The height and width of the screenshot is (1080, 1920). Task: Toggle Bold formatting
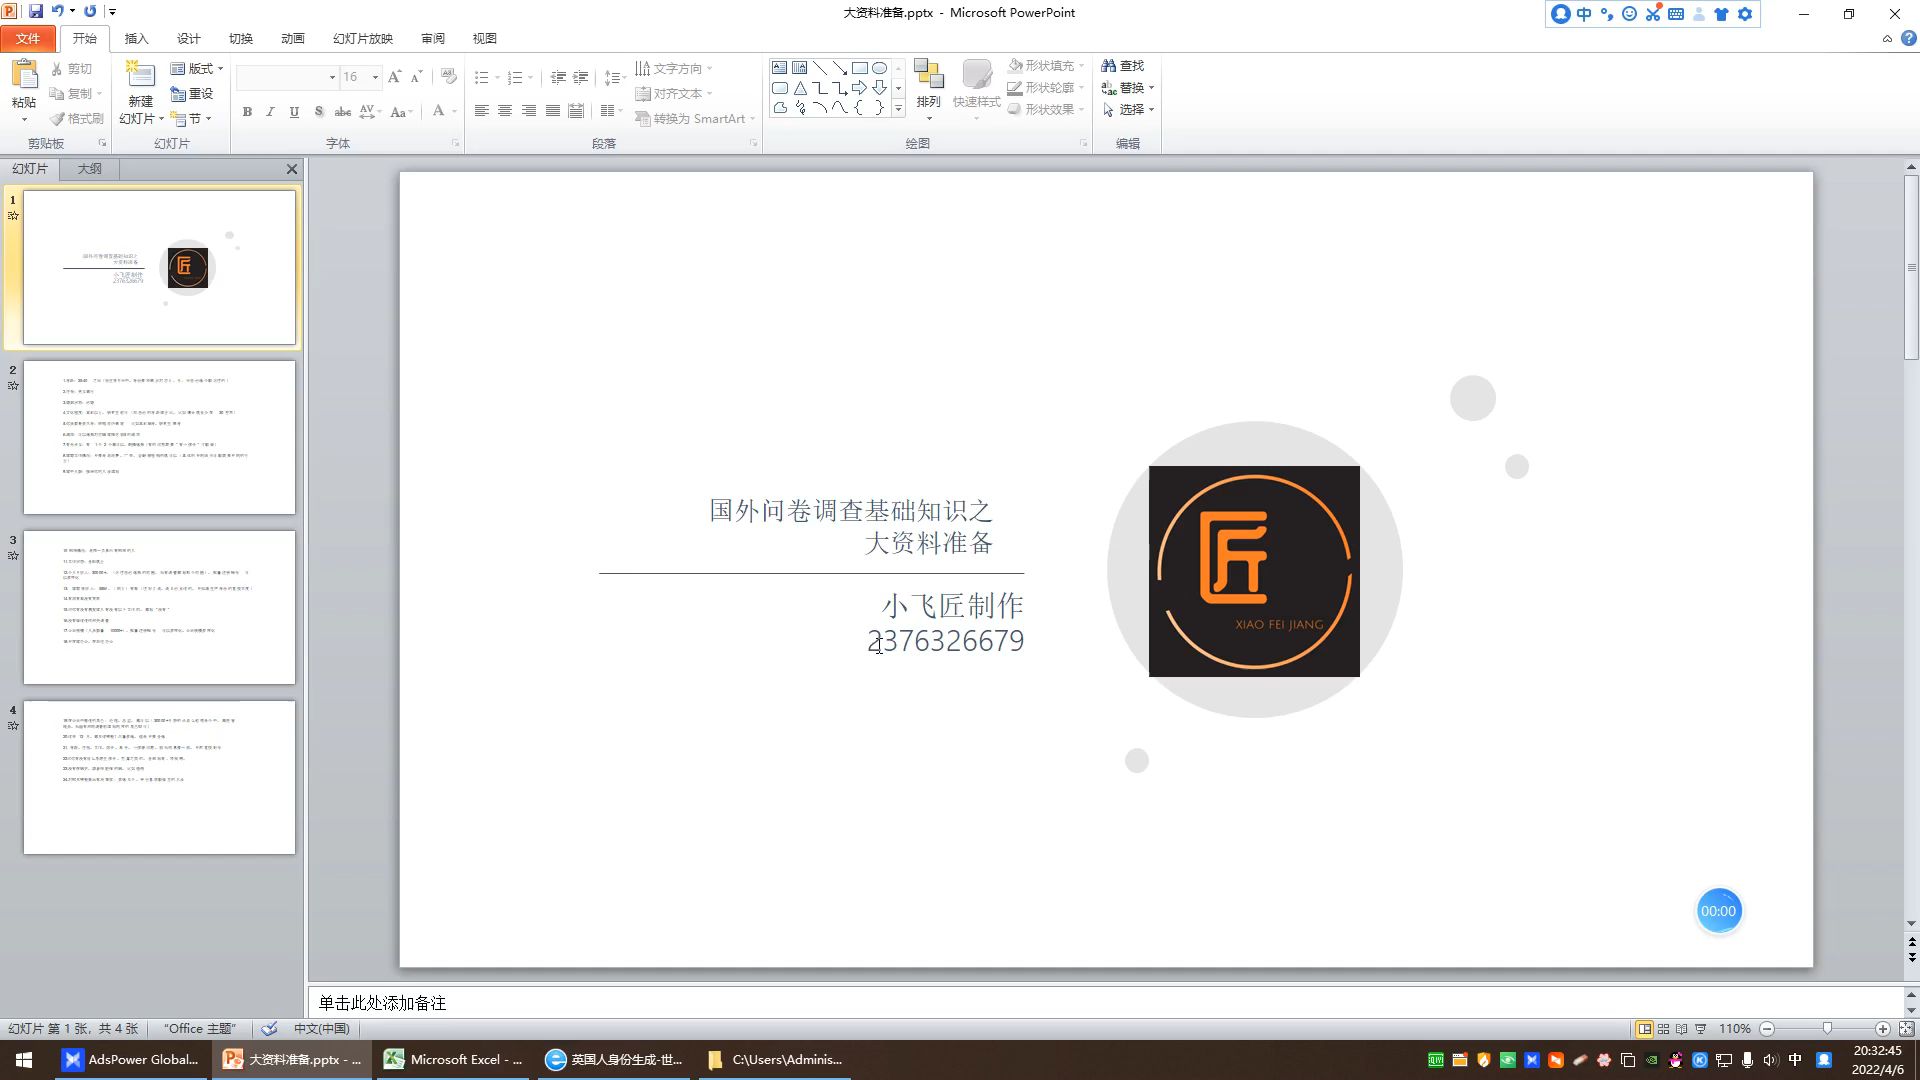247,112
